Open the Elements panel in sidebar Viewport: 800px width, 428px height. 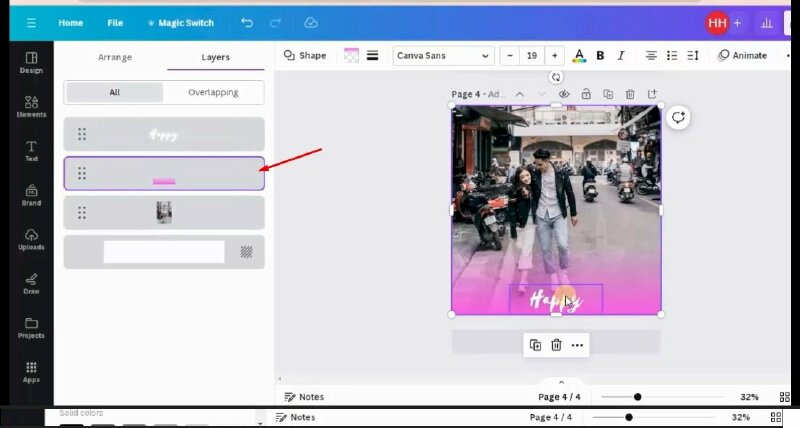pos(31,105)
